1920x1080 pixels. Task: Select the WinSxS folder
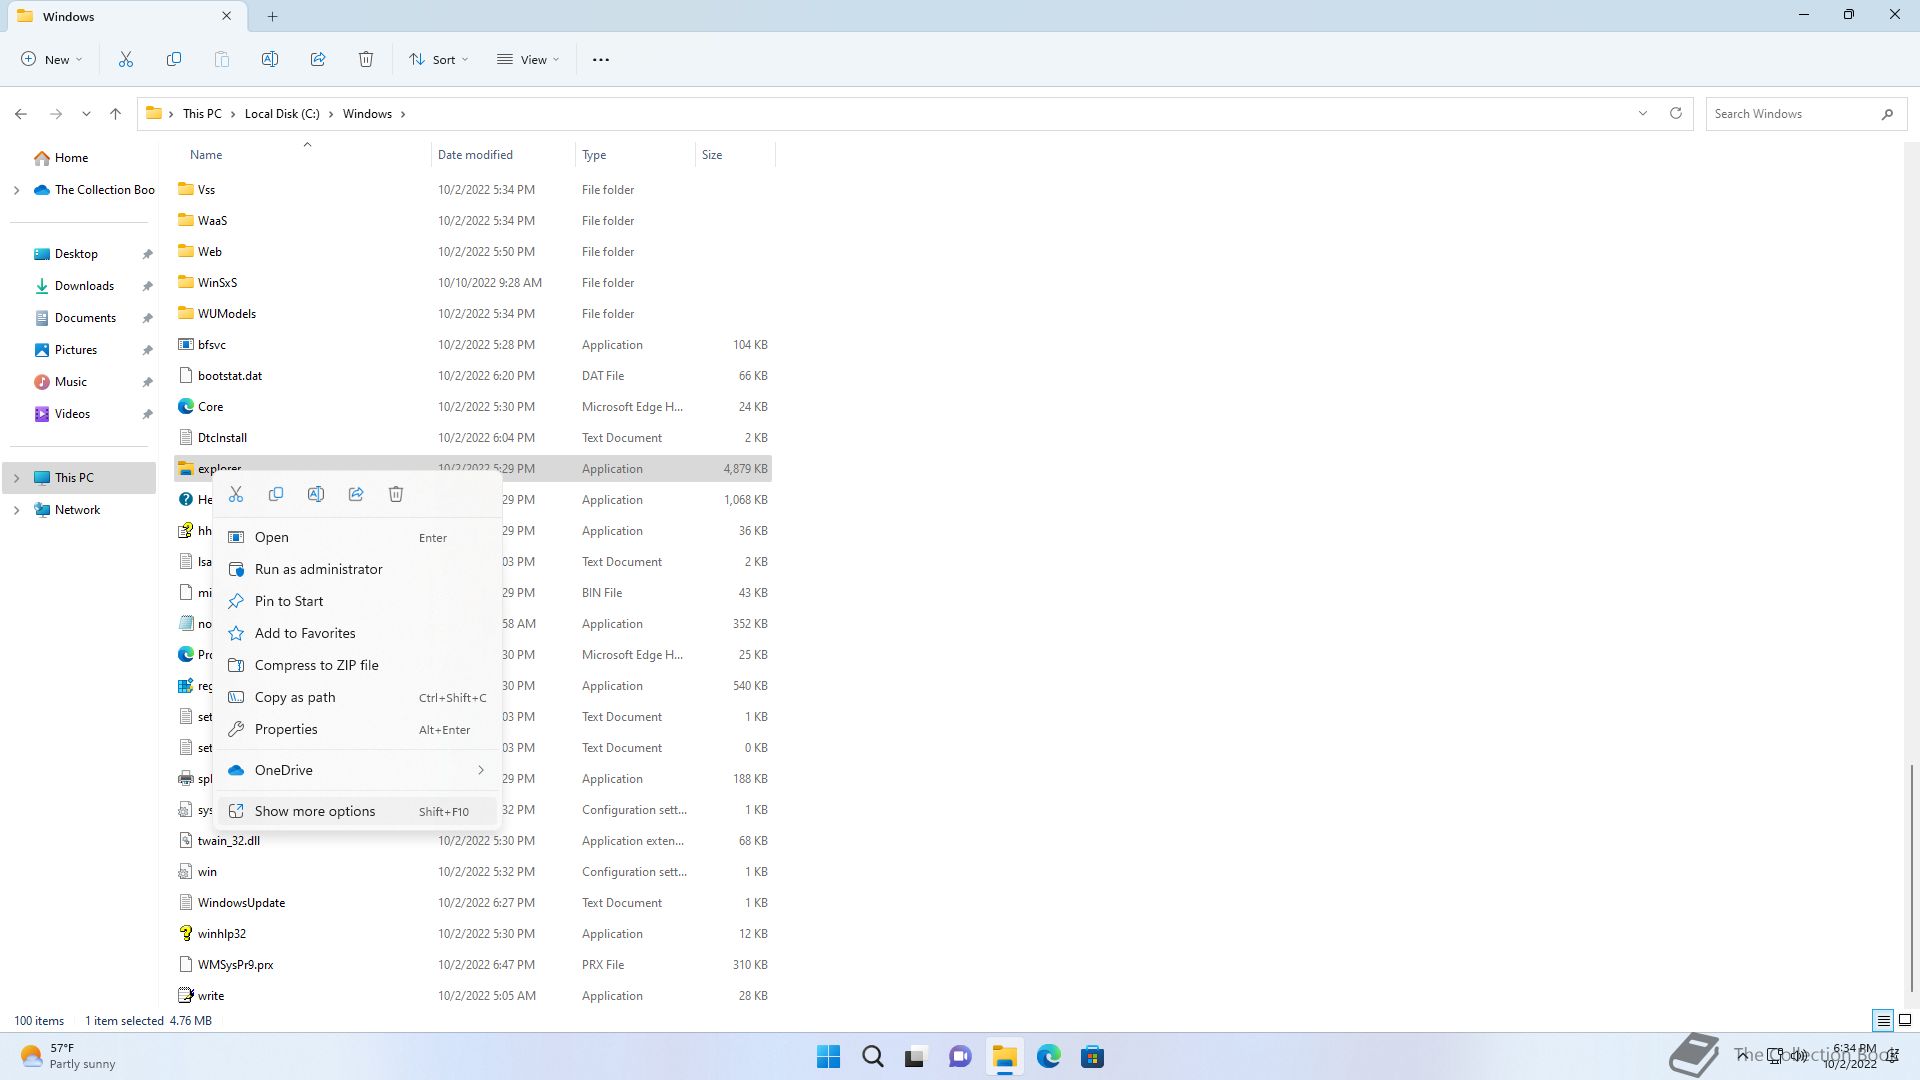473,283
